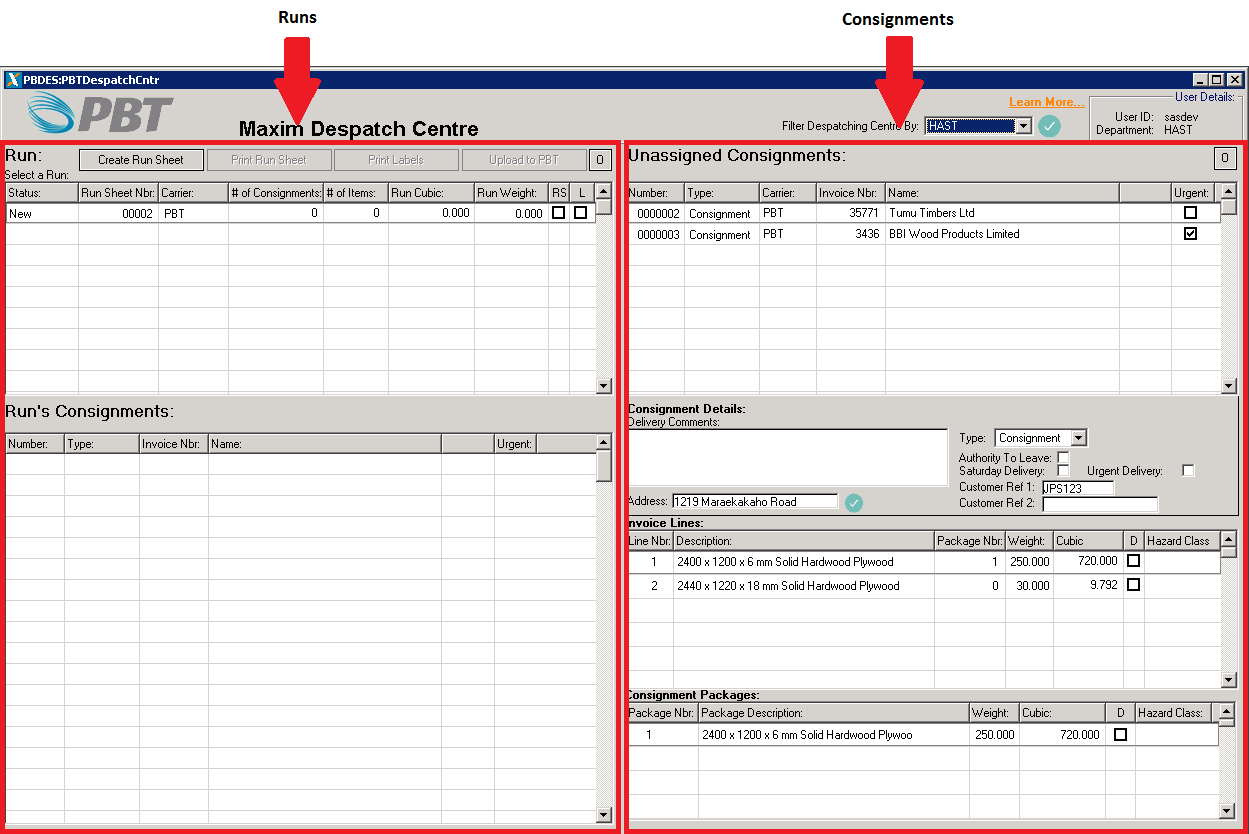The height and width of the screenshot is (834, 1249).
Task: Click the # of Items column header
Action: pyautogui.click(x=356, y=192)
